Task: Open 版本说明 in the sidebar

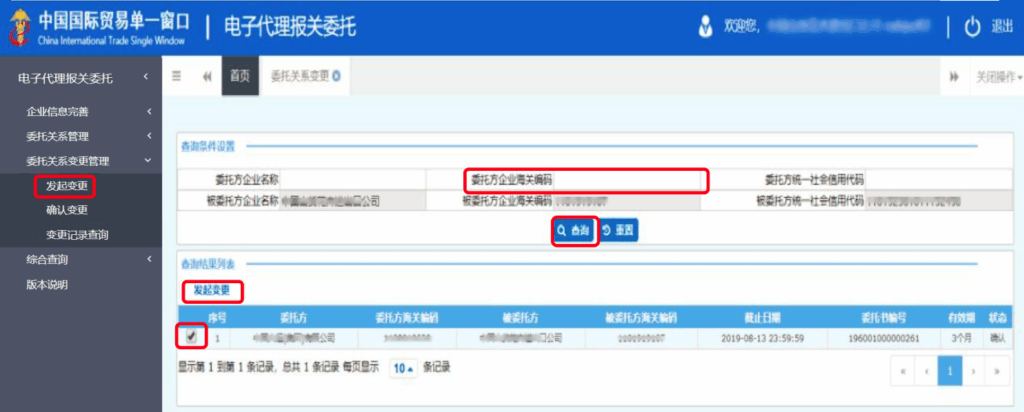Action: pos(47,285)
